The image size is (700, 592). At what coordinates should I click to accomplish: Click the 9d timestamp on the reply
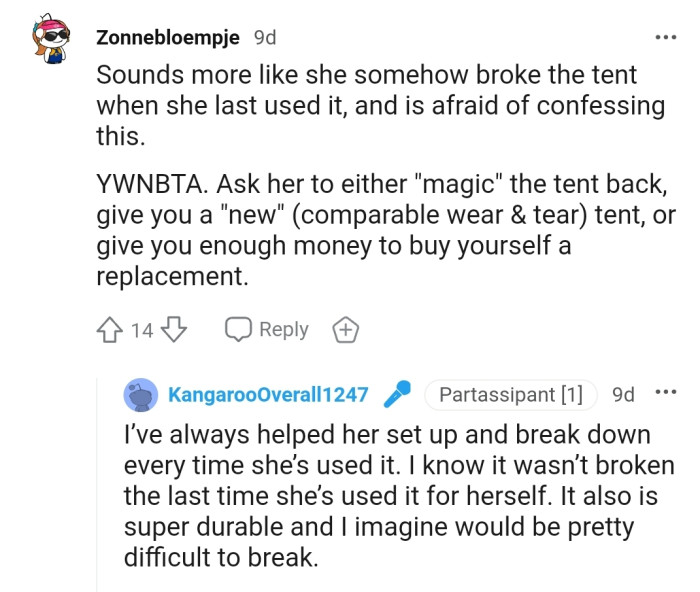623,395
